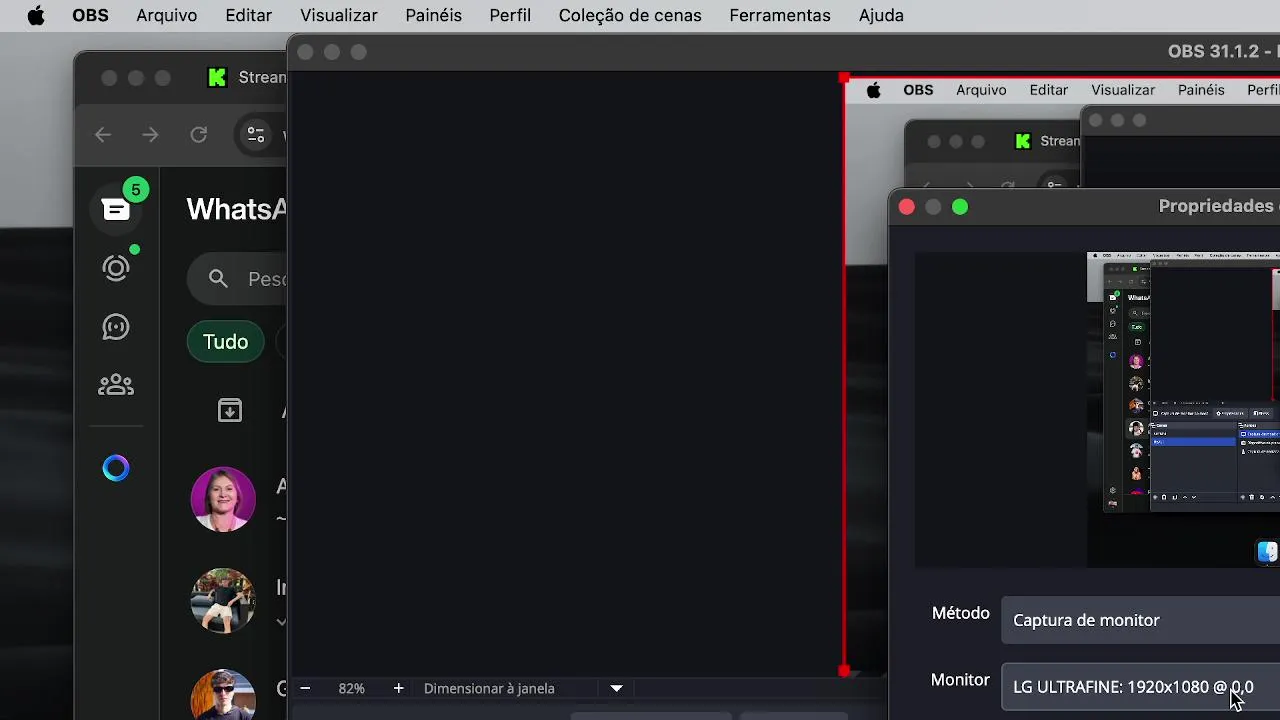
Task: Open the Ferramentas menu
Action: point(780,16)
